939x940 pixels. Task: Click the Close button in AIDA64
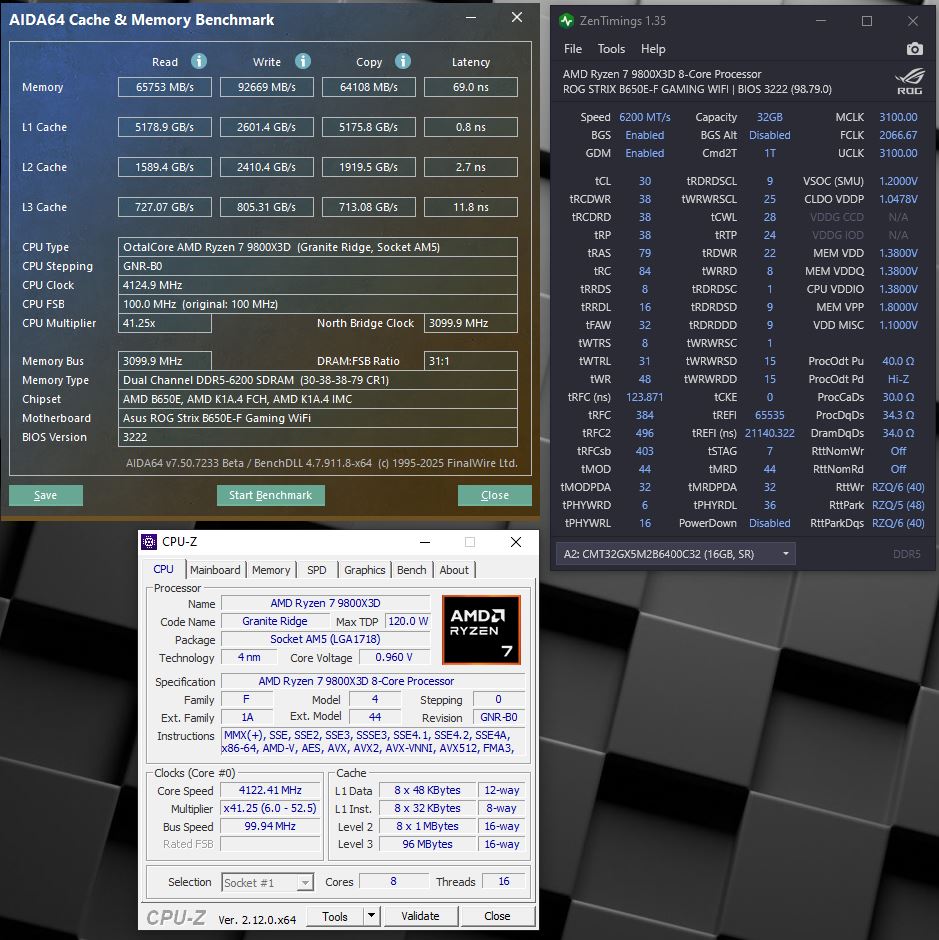[495, 495]
